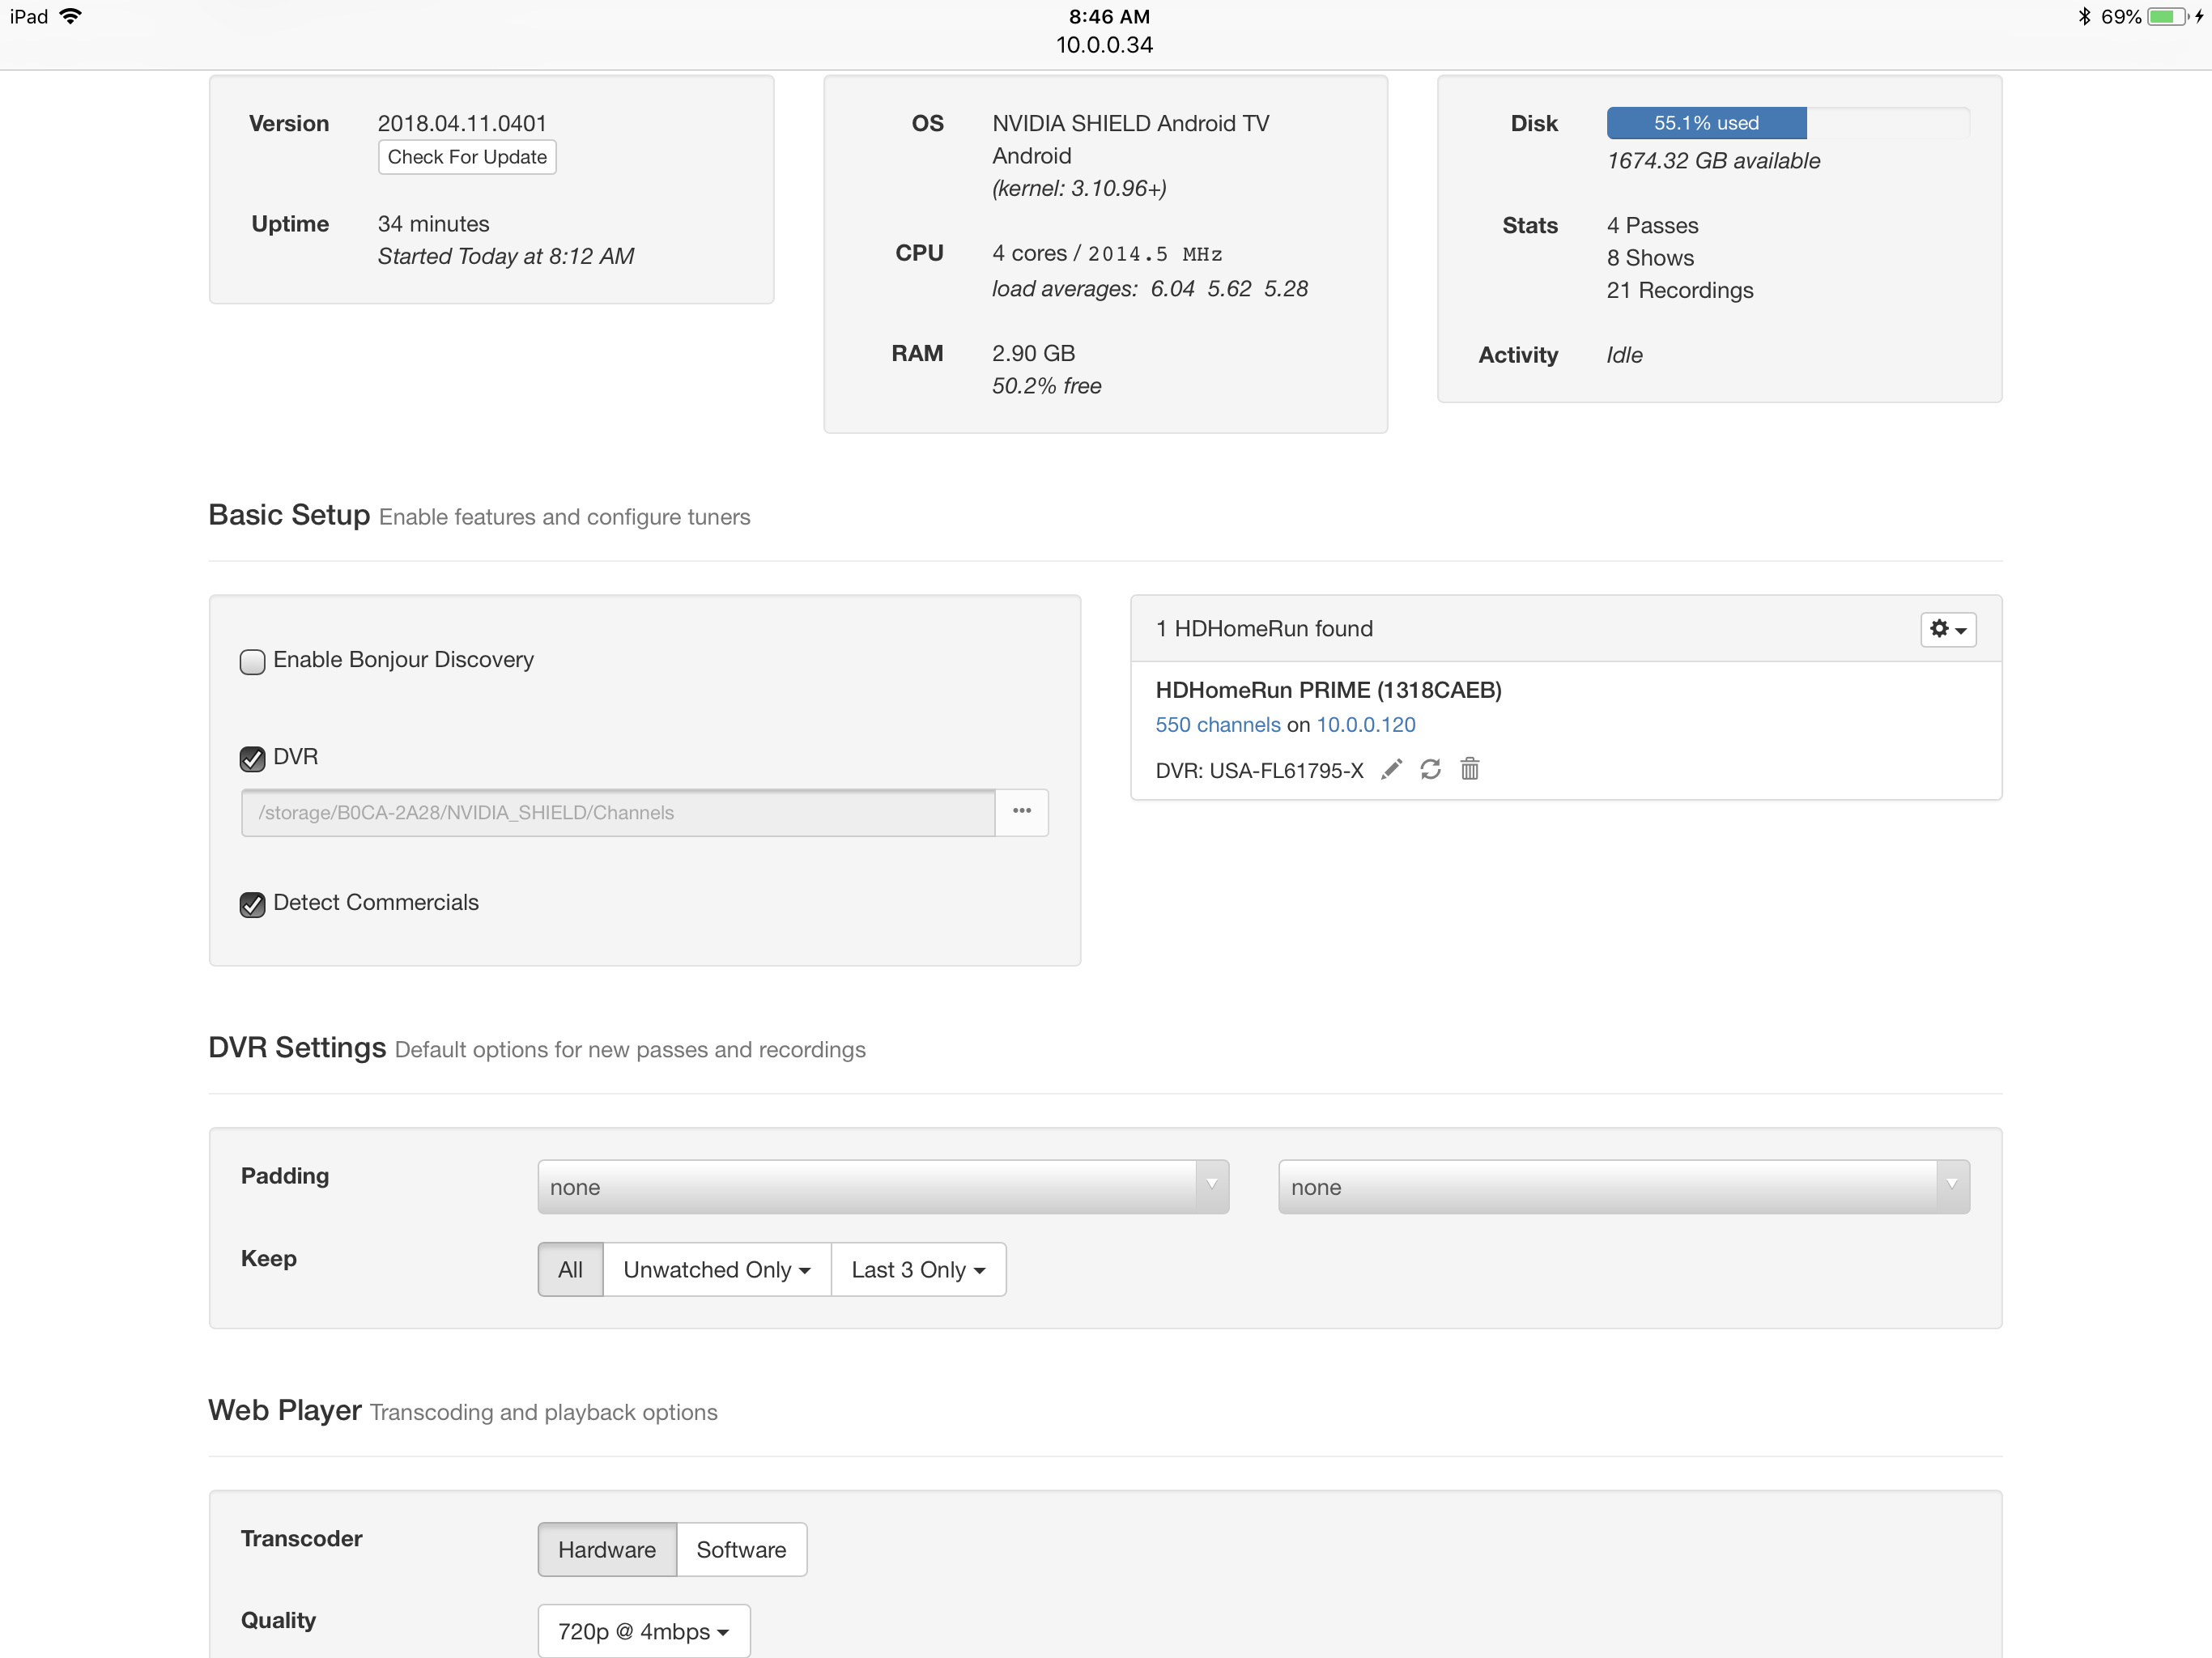Enable Bonjour Discovery checkbox
The width and height of the screenshot is (2212, 1658).
coord(252,661)
